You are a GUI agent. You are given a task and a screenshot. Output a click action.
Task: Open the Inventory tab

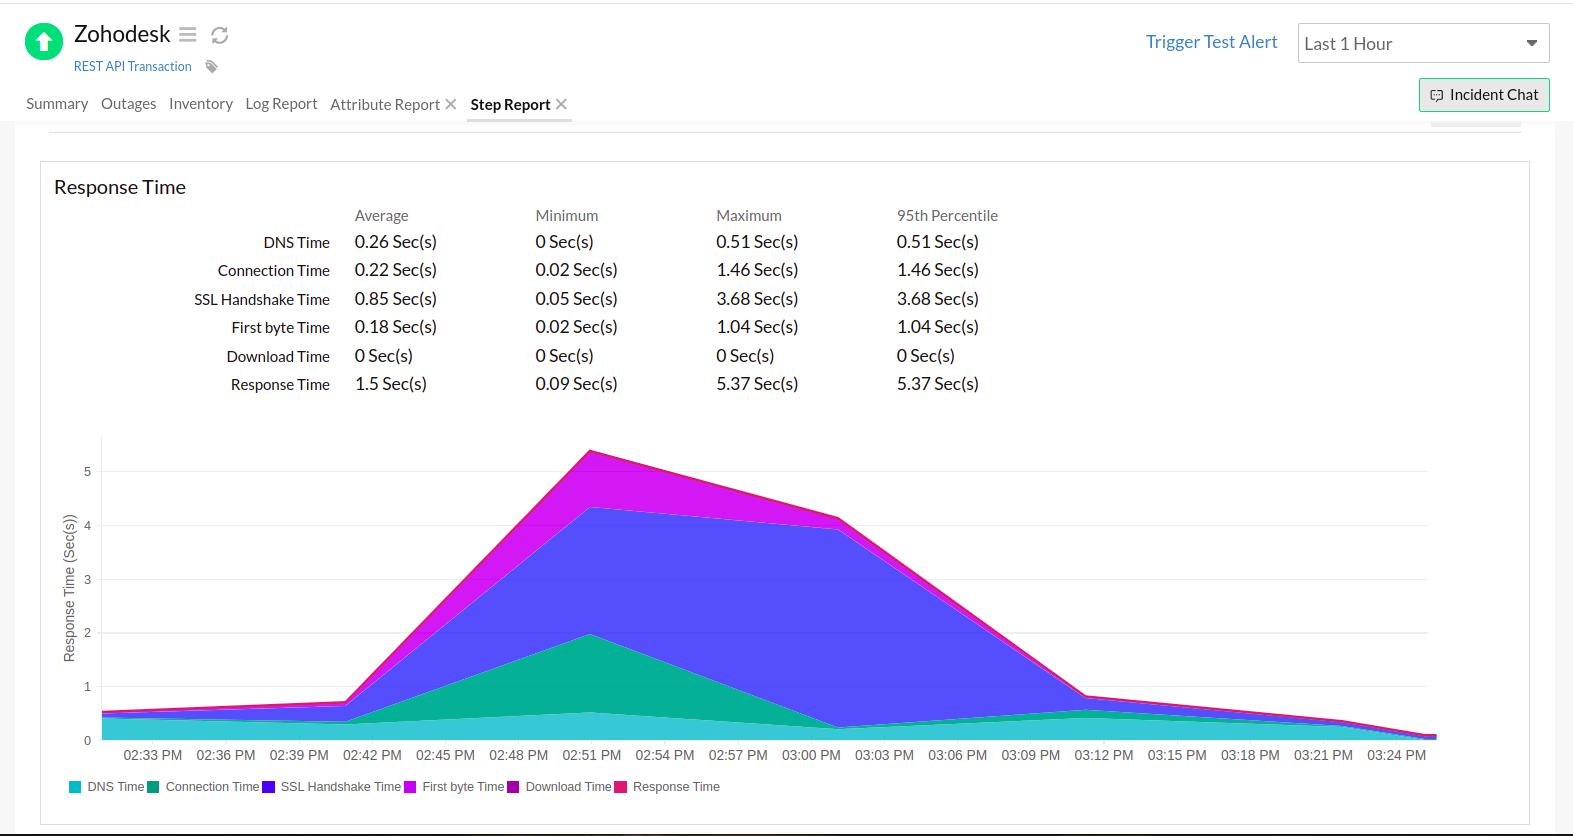pyautogui.click(x=200, y=104)
